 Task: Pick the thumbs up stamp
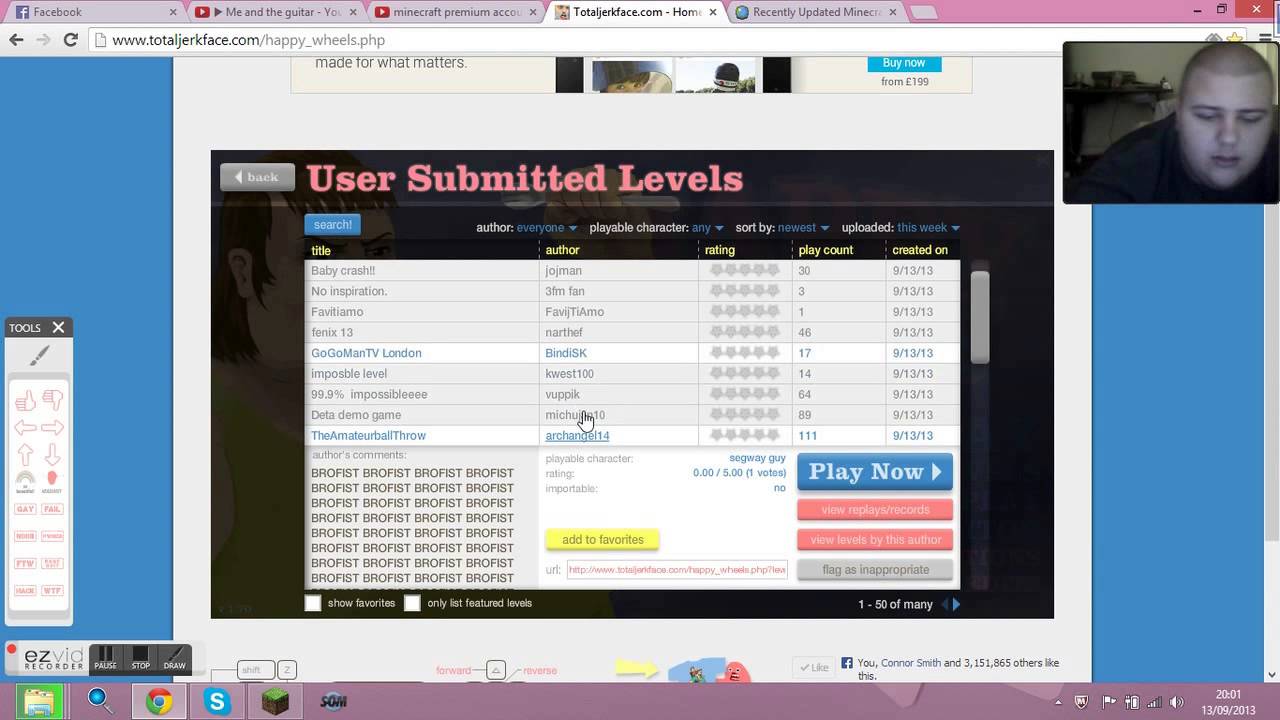[x=25, y=401]
